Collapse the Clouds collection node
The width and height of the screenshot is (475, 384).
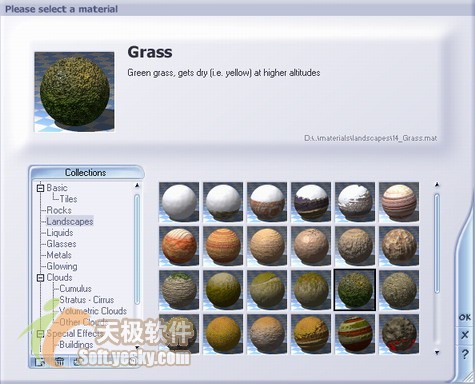click(x=40, y=278)
